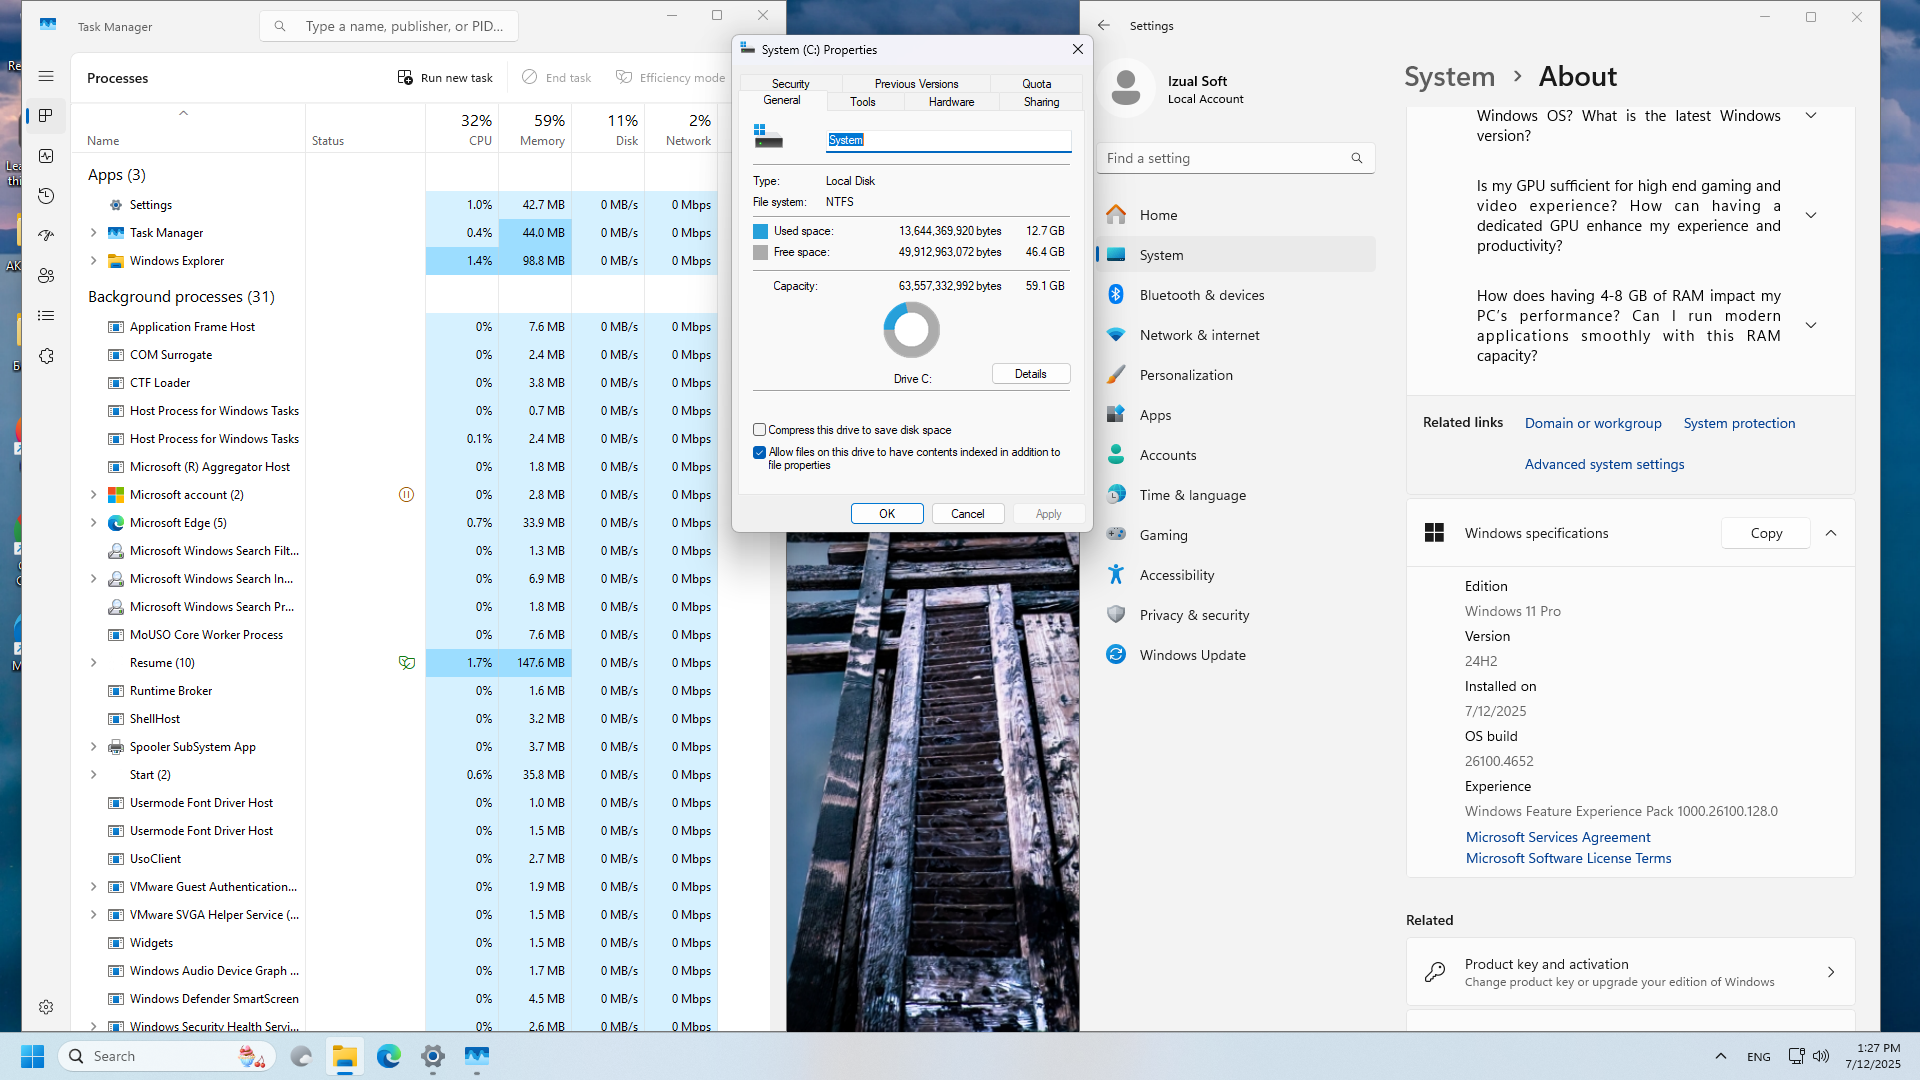Open Advanced system settings link
This screenshot has width=1920, height=1080.
click(1604, 464)
